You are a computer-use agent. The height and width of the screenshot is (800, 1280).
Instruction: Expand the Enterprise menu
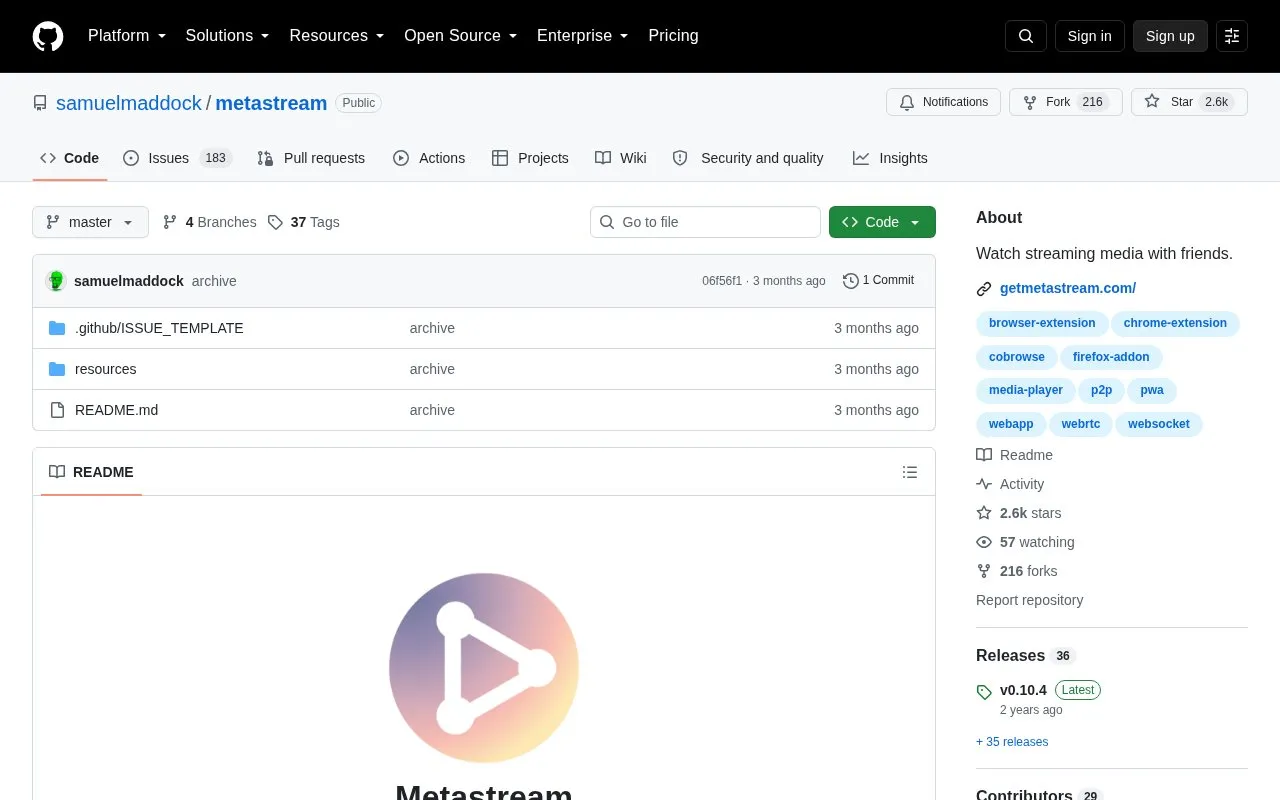click(x=583, y=36)
